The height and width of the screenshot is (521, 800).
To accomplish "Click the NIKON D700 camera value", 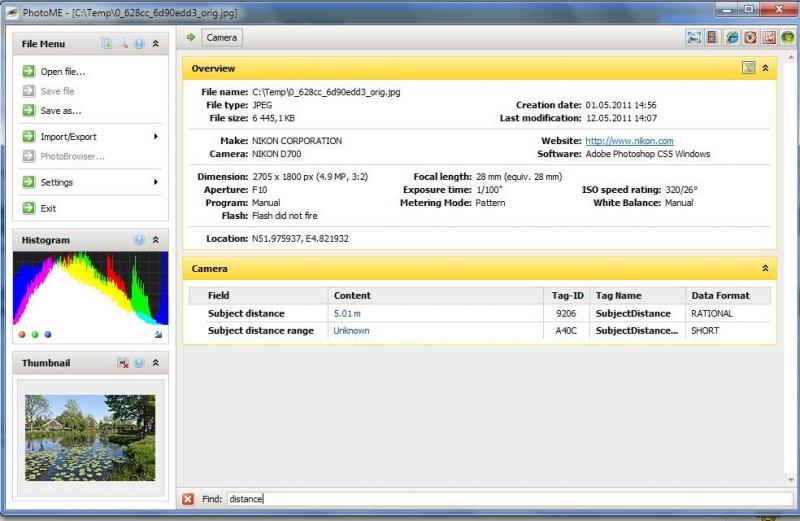I will pos(276,154).
